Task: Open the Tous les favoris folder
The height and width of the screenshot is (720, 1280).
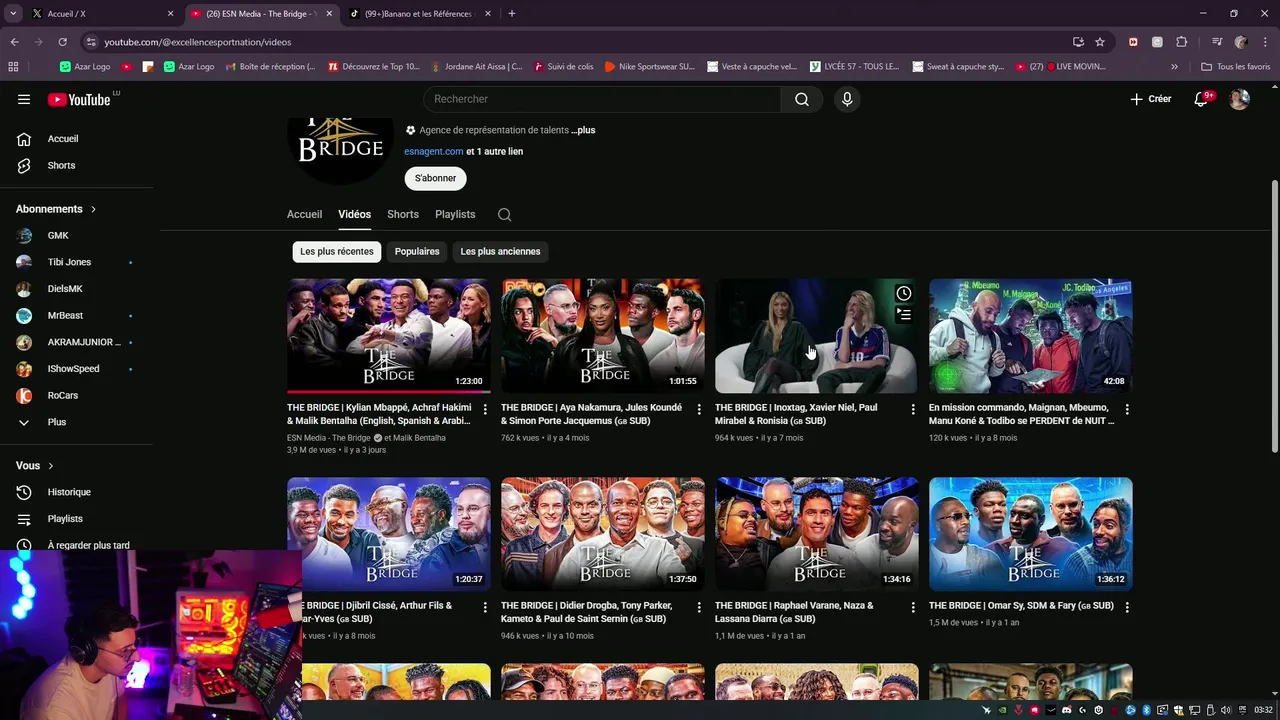Action: coord(1235,67)
